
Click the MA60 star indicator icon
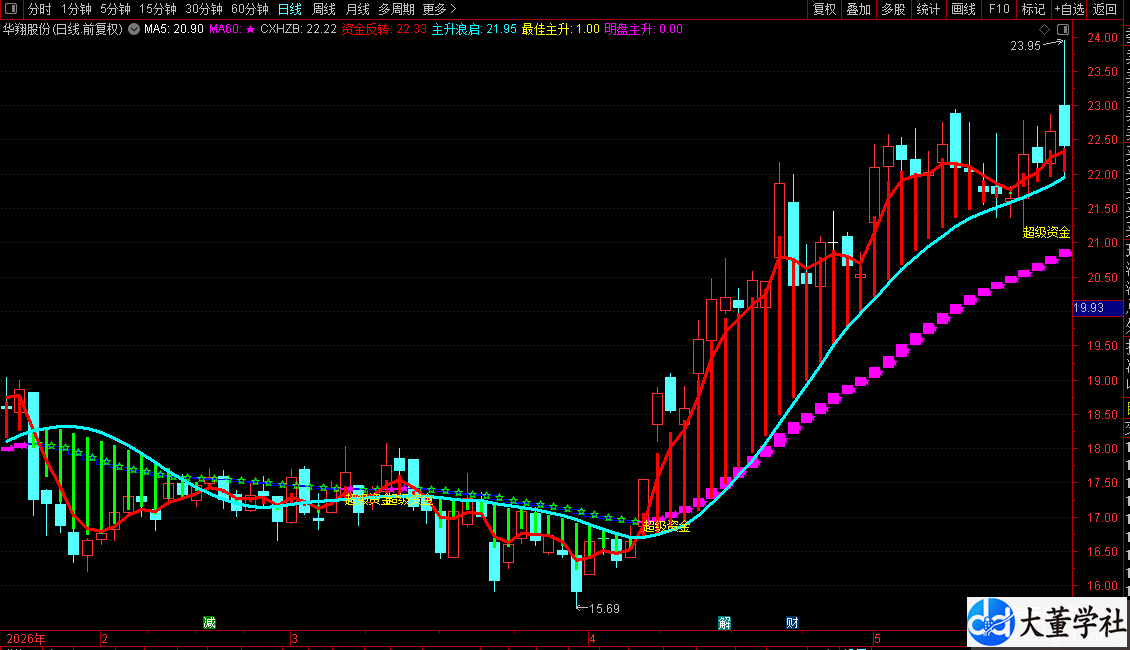(250, 30)
